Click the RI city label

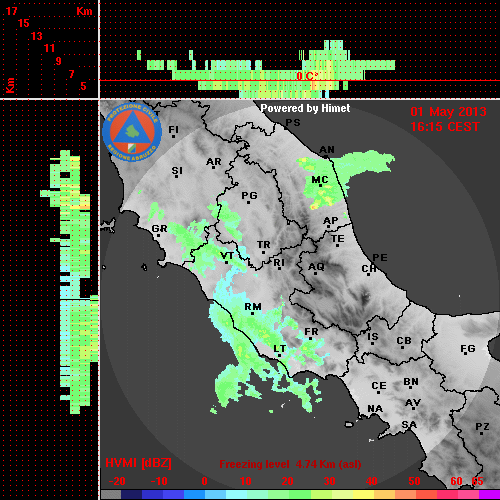point(279,263)
